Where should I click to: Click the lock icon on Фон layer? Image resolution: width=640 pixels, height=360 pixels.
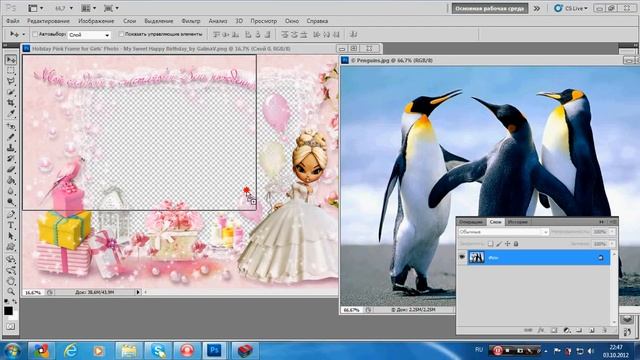[x=600, y=258]
